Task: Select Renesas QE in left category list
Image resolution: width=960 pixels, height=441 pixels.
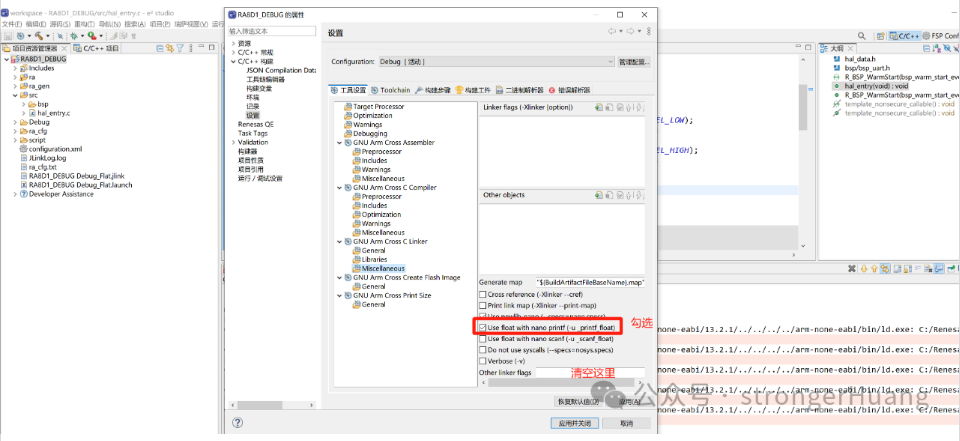Action: pyautogui.click(x=256, y=124)
